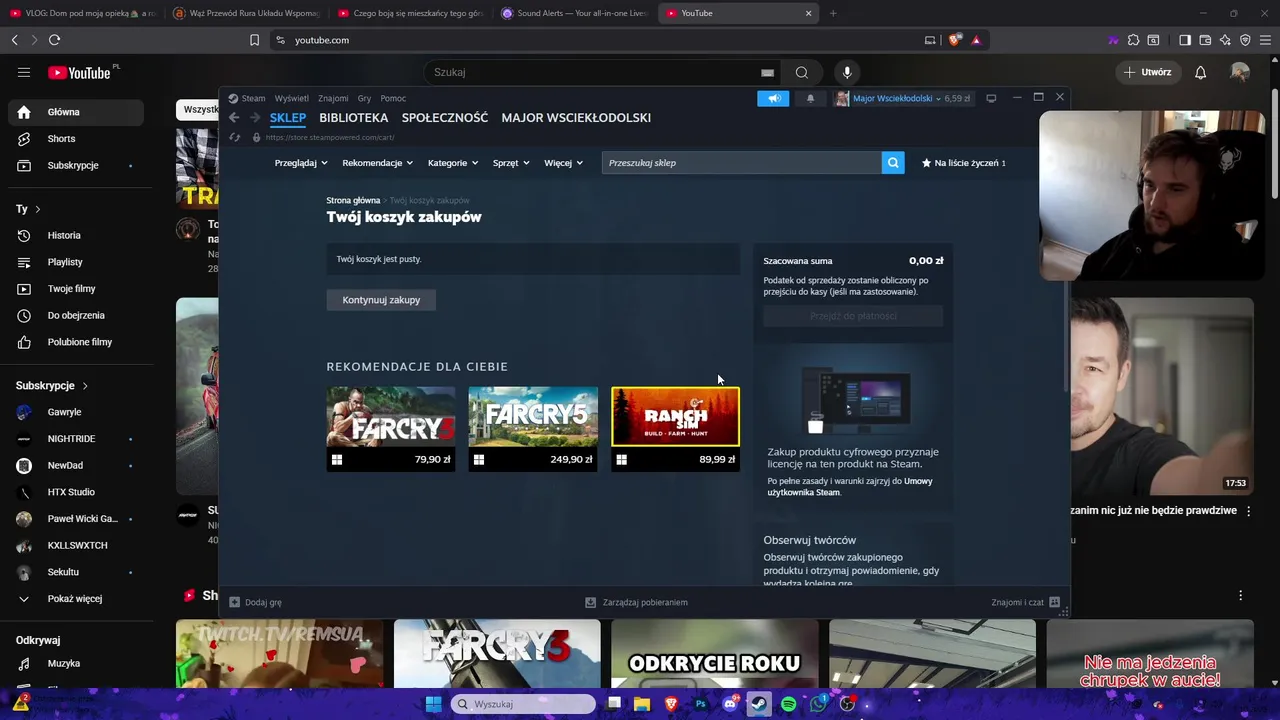Click the YouTube Szukaj search box
Screen dimensions: 1280x720
tap(604, 72)
